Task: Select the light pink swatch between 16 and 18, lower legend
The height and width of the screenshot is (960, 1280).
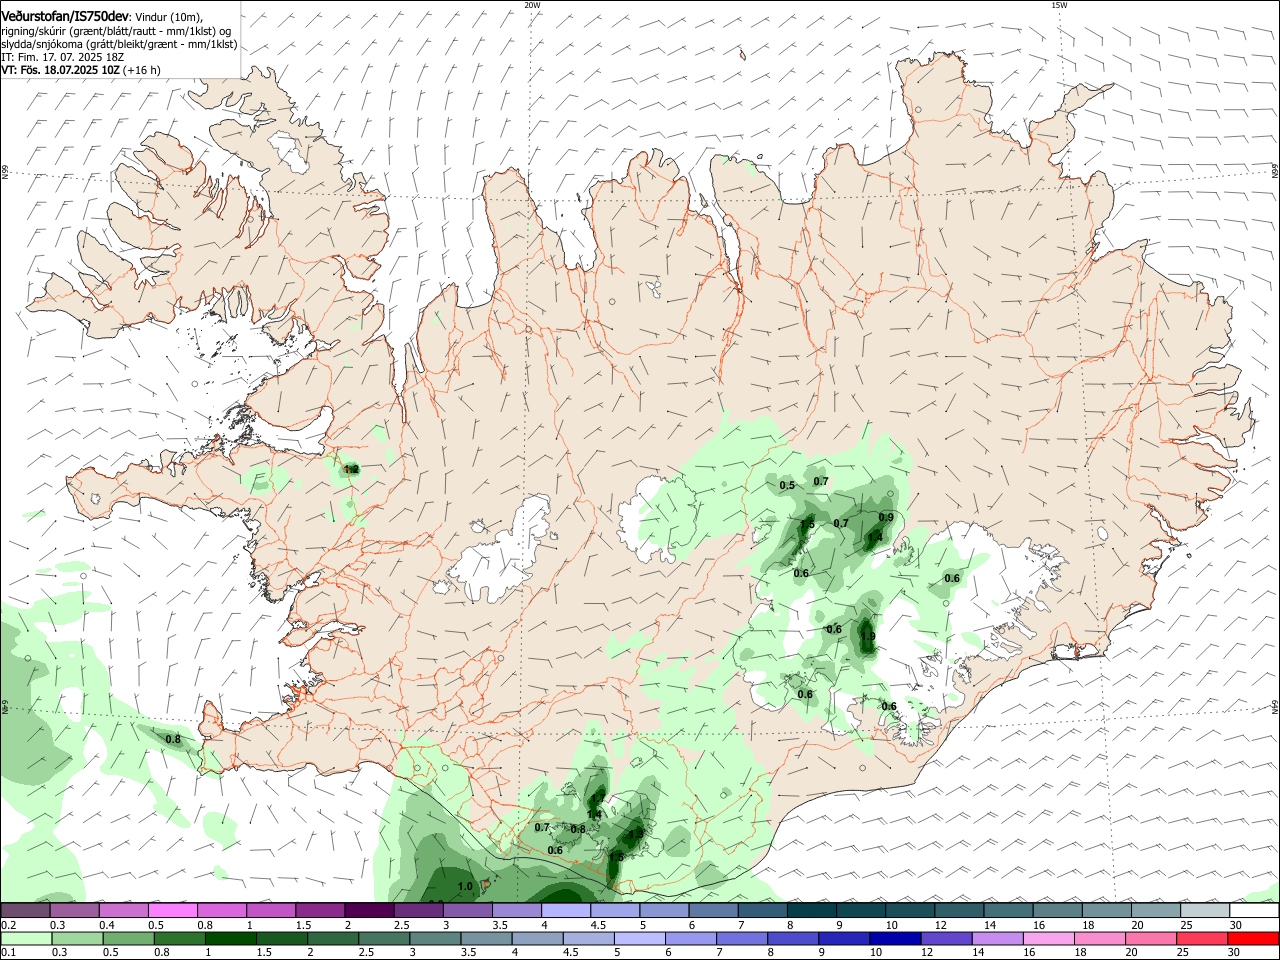Action: pos(1049,938)
